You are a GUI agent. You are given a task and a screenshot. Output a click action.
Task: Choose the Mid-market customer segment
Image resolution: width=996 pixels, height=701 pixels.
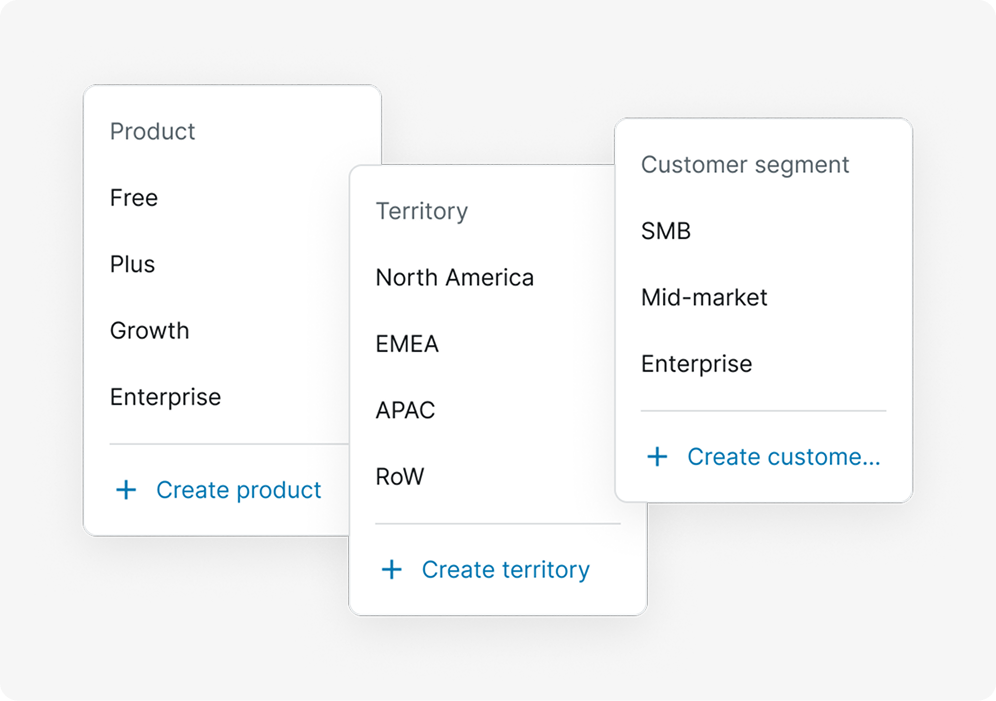tap(704, 297)
